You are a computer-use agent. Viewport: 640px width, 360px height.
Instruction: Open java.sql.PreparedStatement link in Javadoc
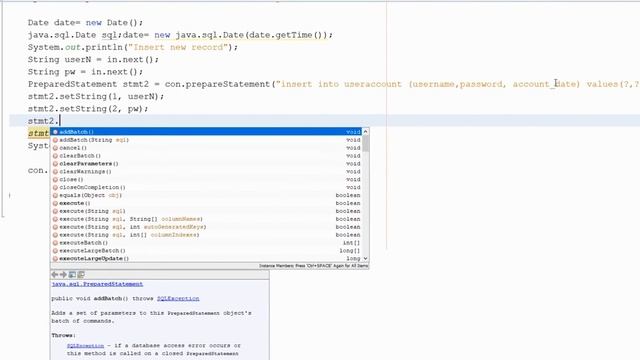tap(97, 284)
